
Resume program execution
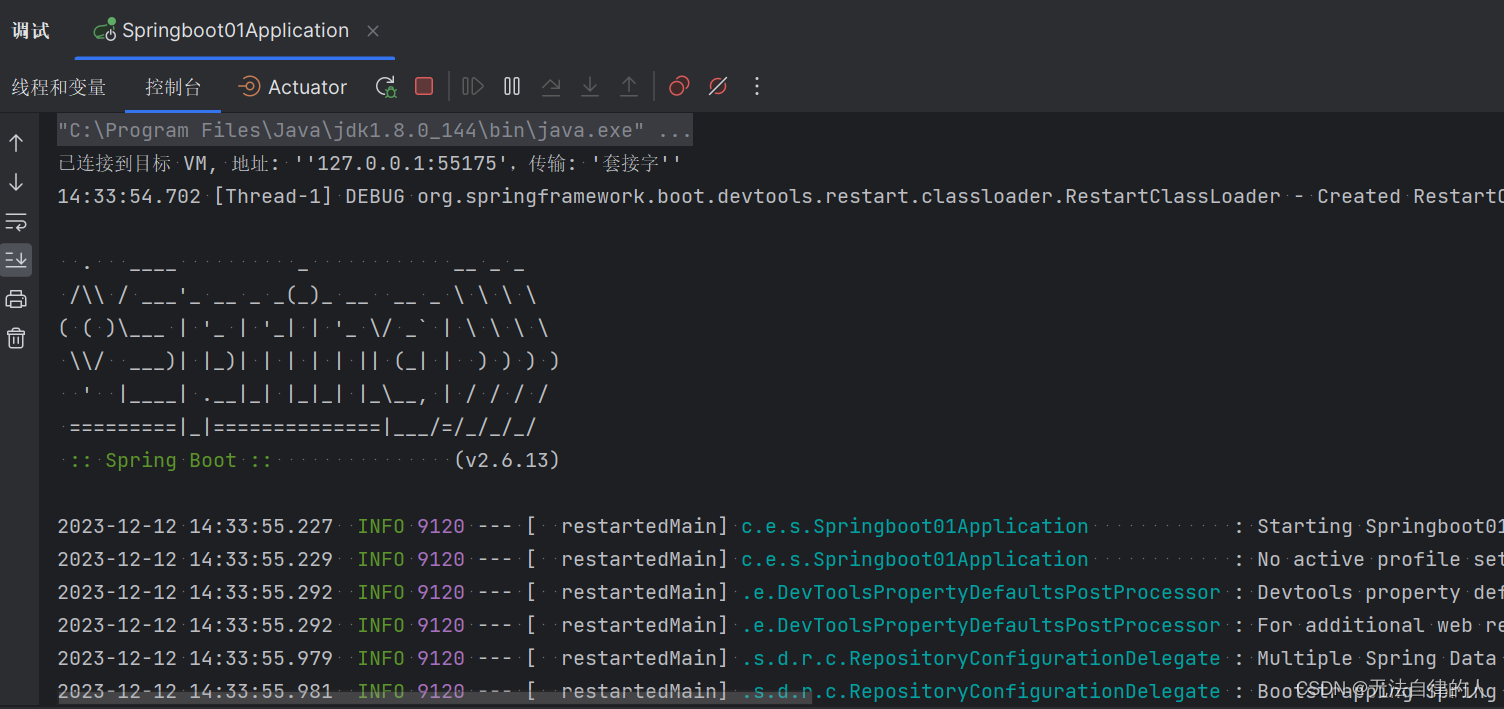(472, 86)
